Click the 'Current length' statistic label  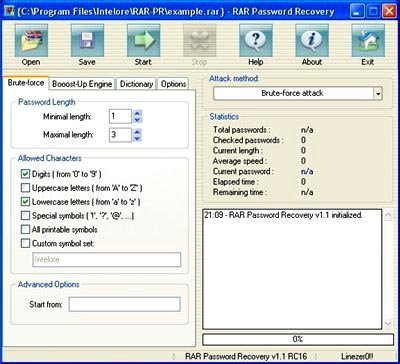pyautogui.click(x=238, y=151)
